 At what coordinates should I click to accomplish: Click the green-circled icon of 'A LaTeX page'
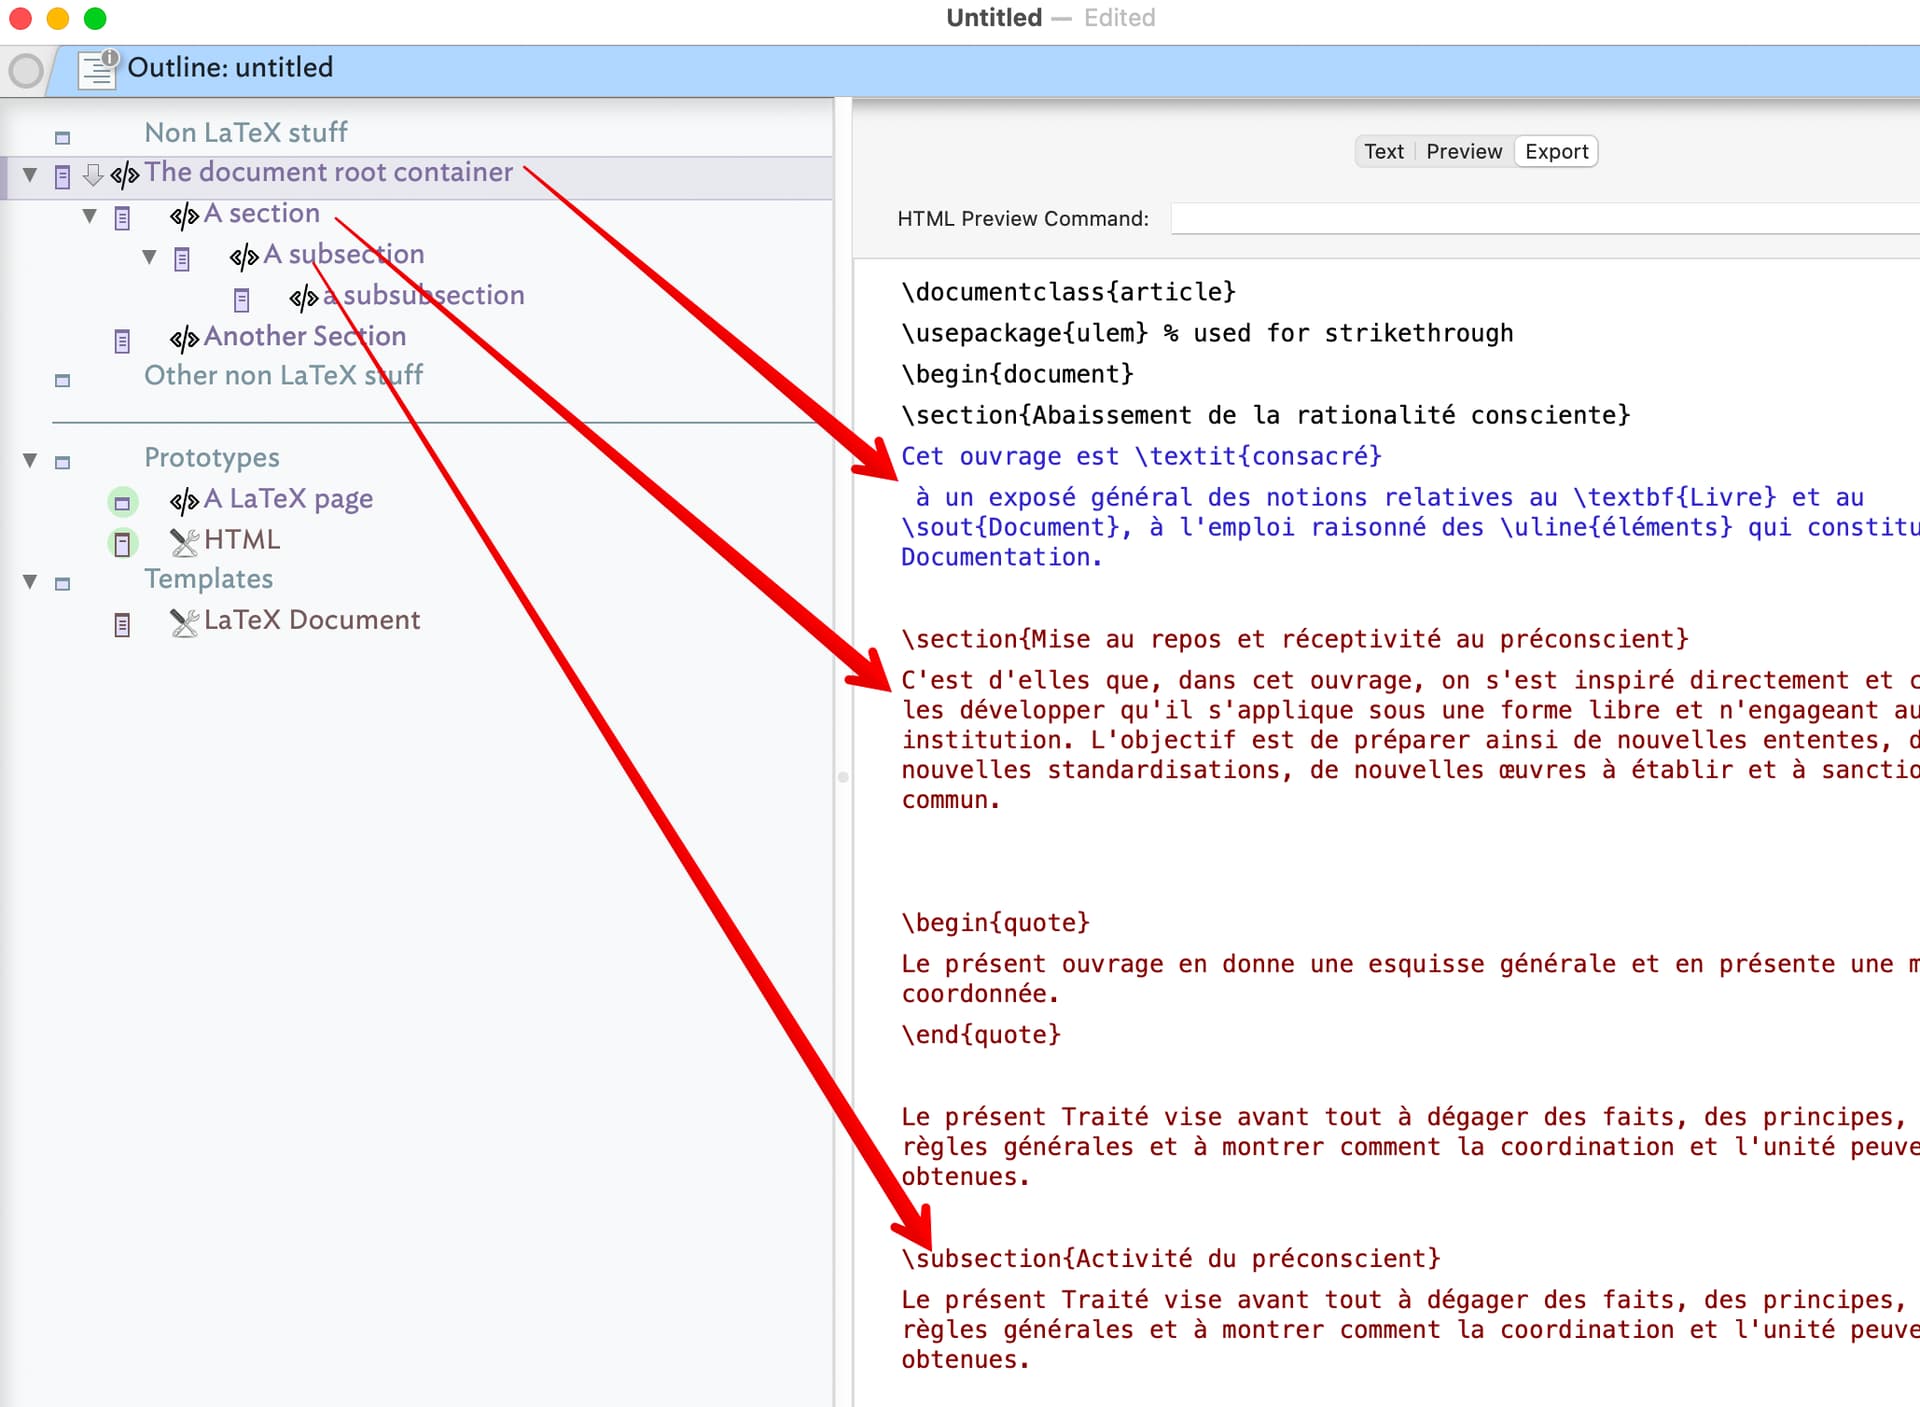tap(122, 502)
